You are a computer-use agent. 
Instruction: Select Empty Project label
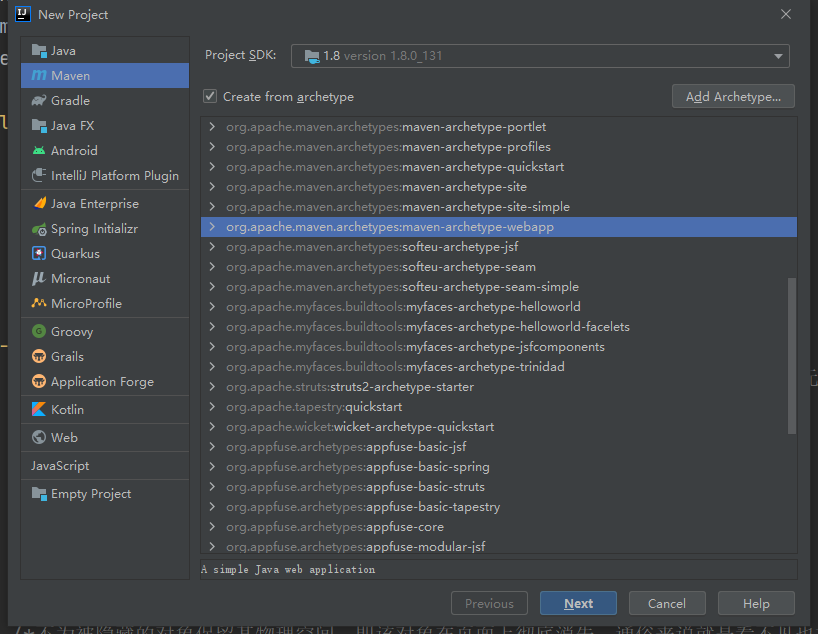91,494
